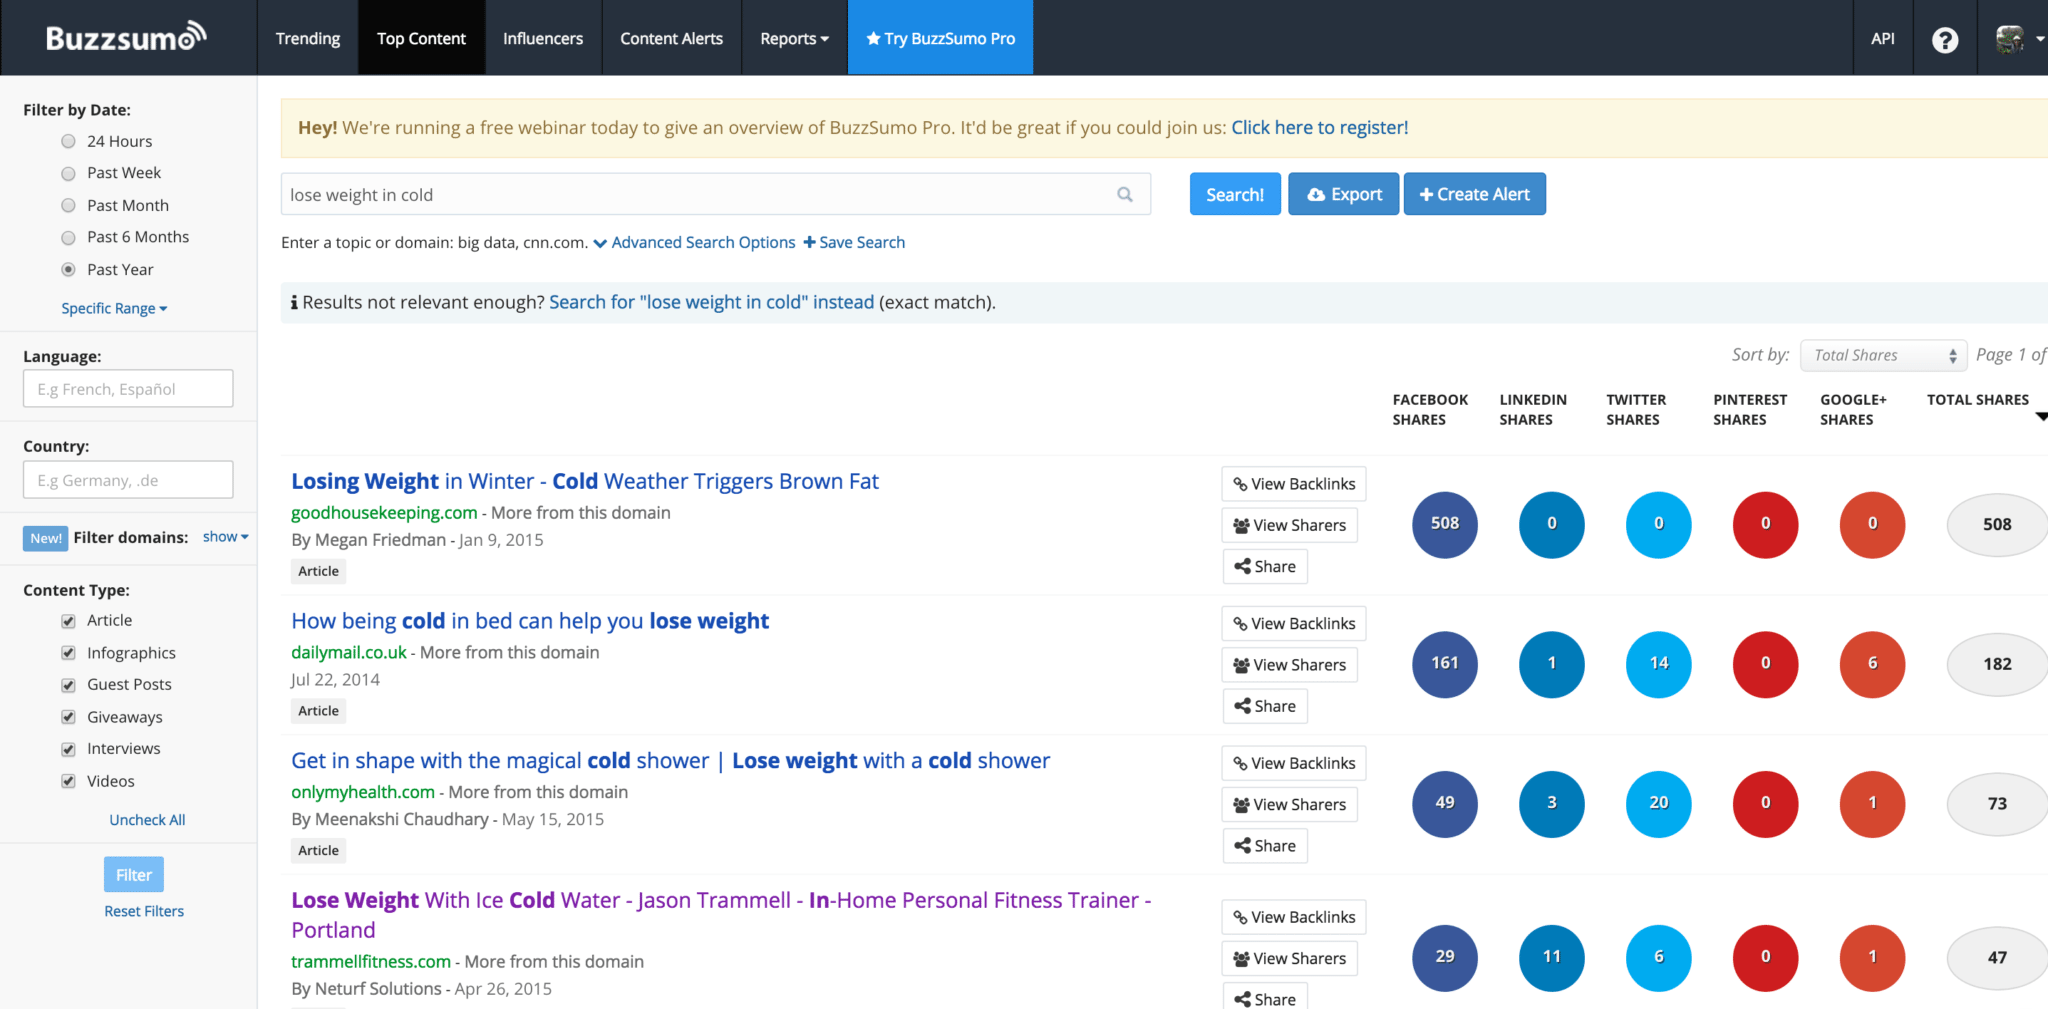
Task: Toggle the Guest Posts checkbox
Action: pos(68,685)
